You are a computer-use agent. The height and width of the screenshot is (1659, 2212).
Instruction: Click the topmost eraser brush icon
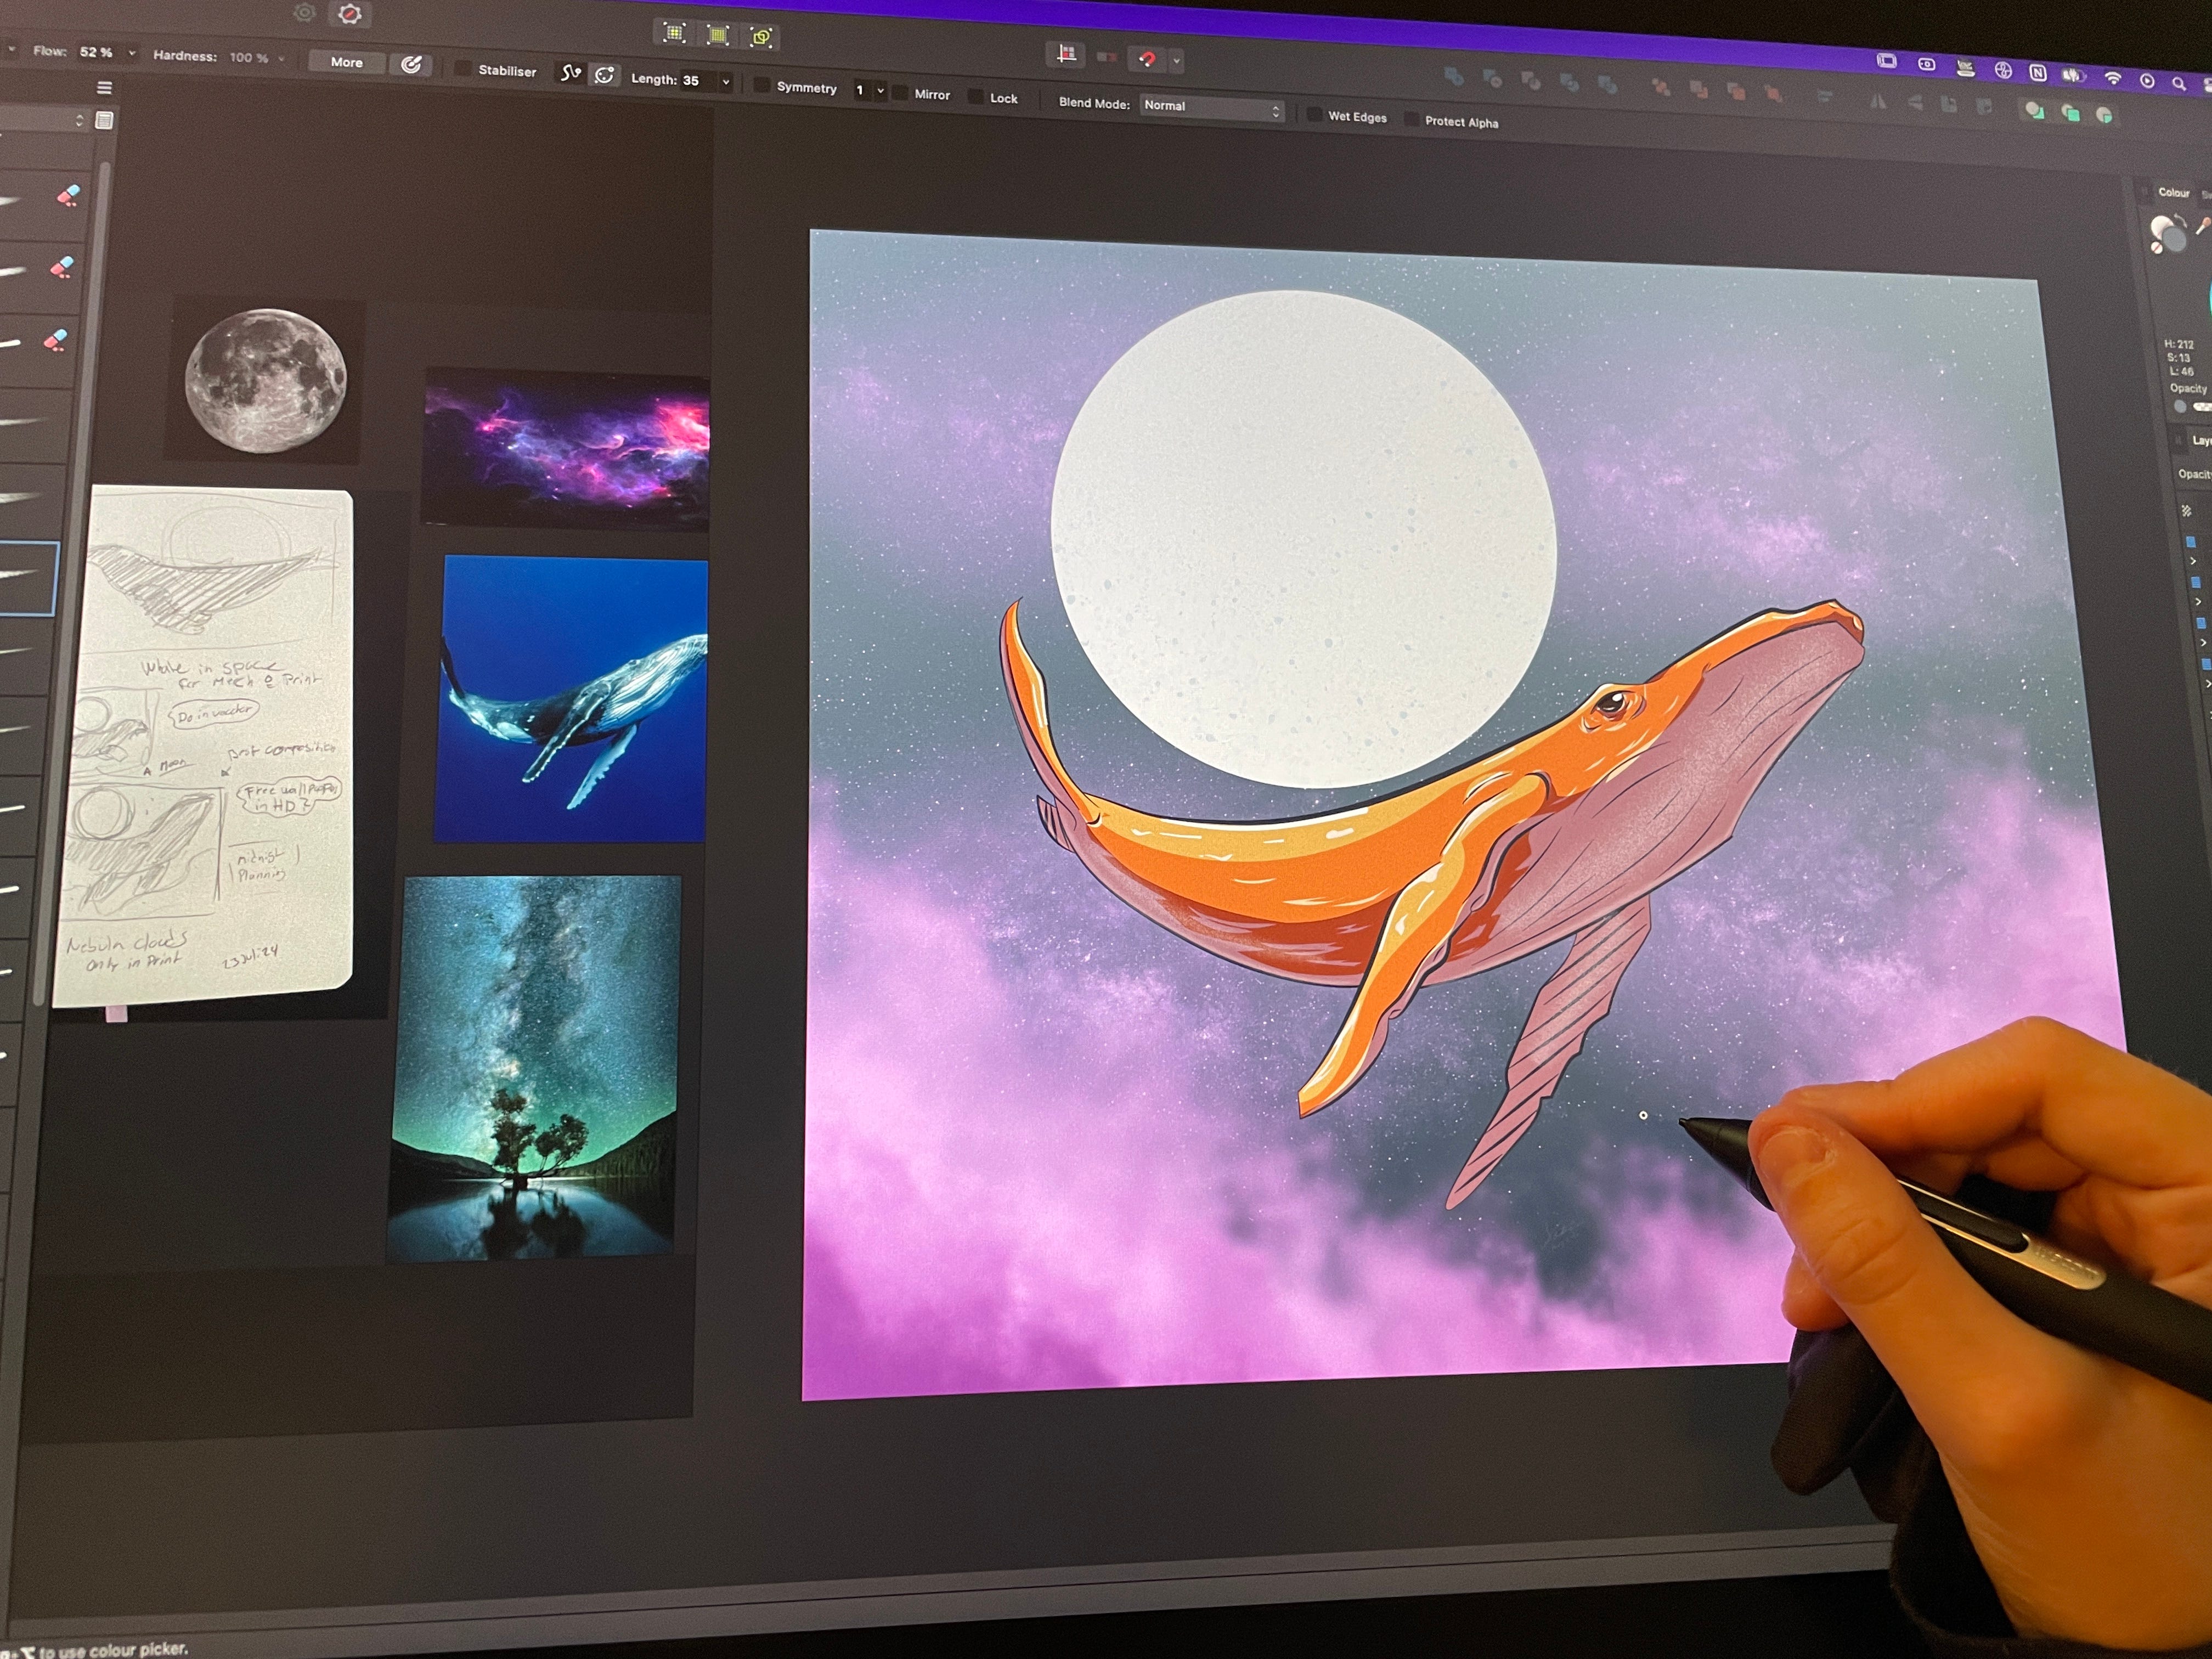click(68, 195)
